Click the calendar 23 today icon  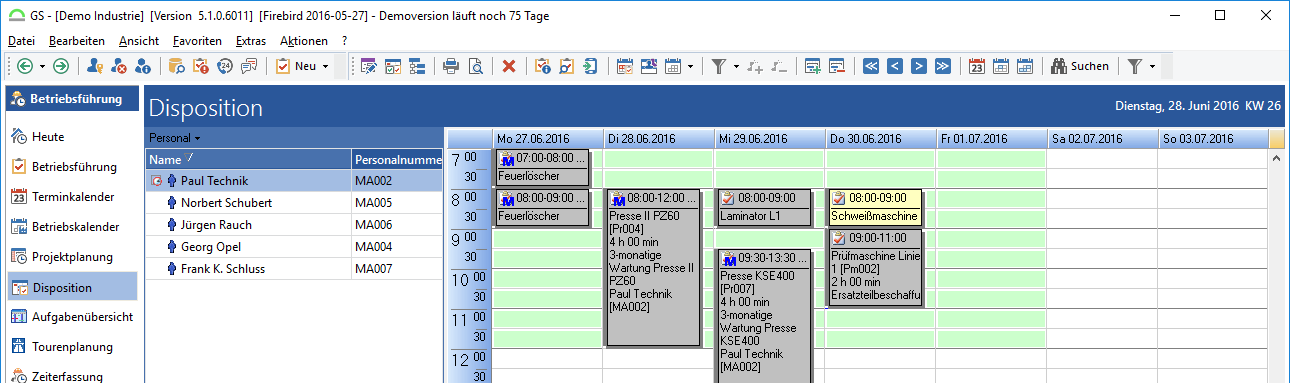pos(977,66)
